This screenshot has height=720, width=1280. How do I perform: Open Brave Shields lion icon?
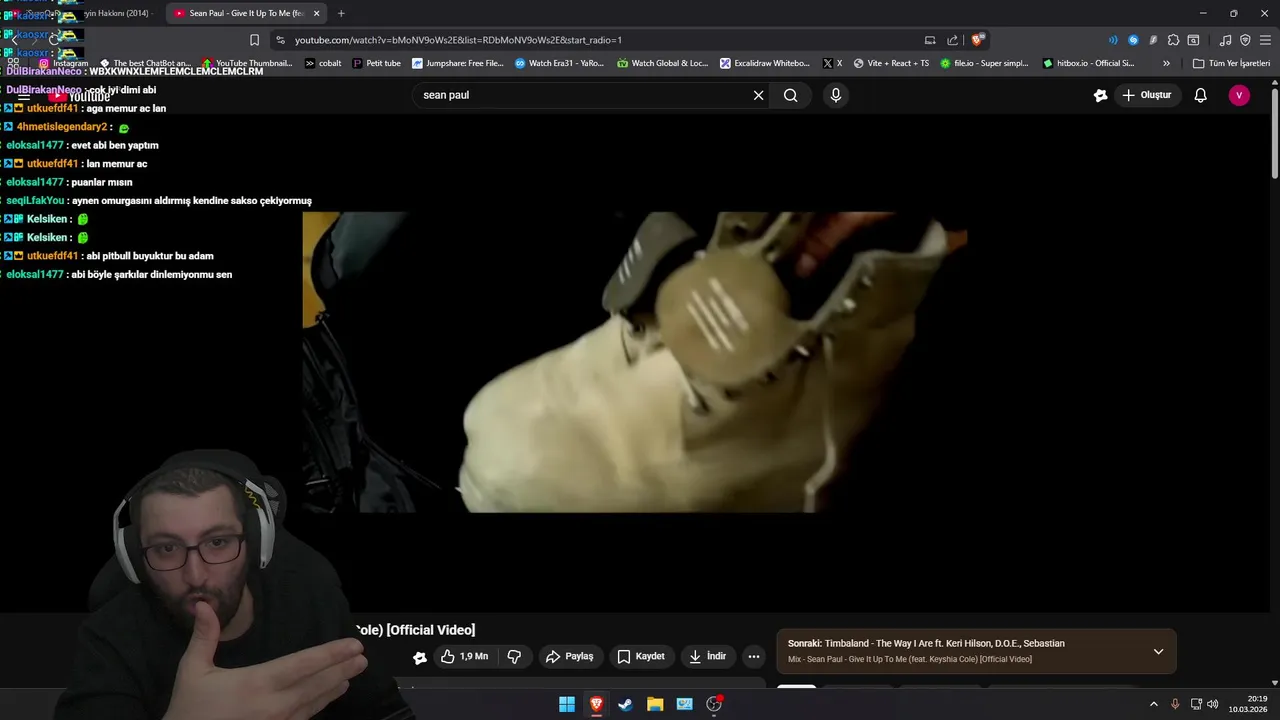tap(977, 40)
